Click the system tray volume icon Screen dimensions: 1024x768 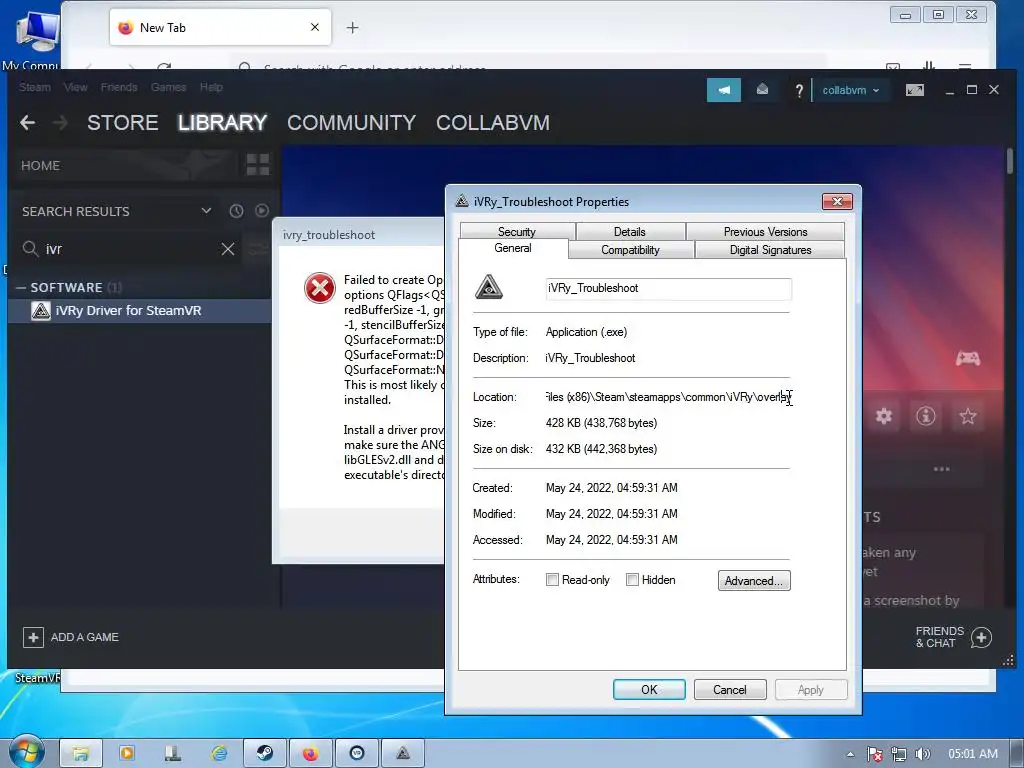tap(922, 754)
